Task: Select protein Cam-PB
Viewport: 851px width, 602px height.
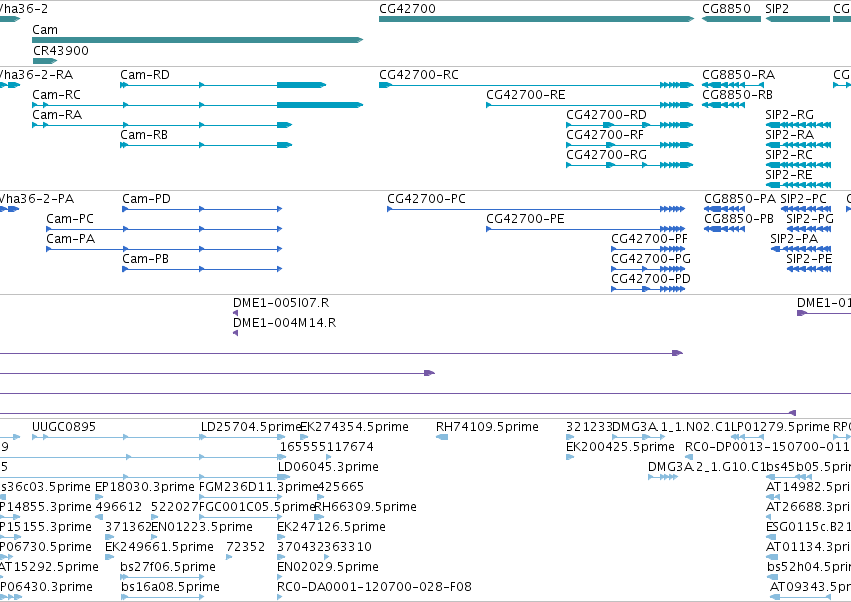Action: pos(202,269)
